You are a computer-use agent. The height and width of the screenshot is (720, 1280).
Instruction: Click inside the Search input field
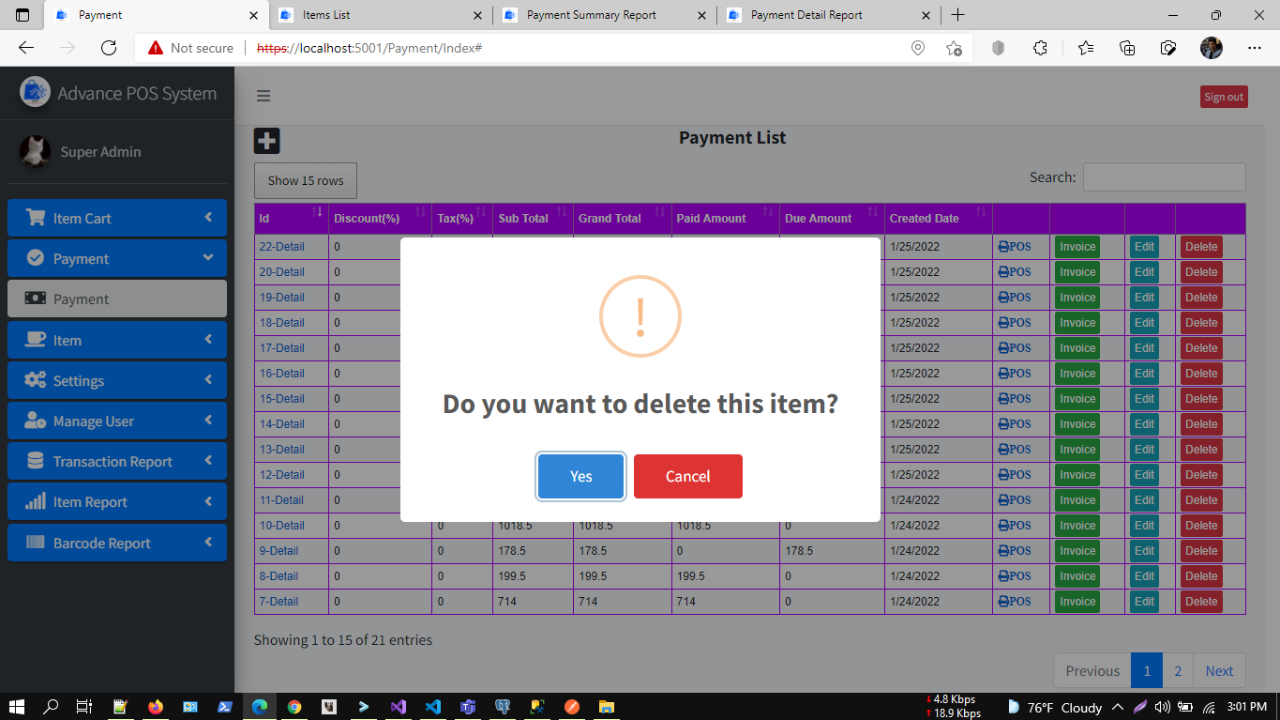click(1163, 176)
